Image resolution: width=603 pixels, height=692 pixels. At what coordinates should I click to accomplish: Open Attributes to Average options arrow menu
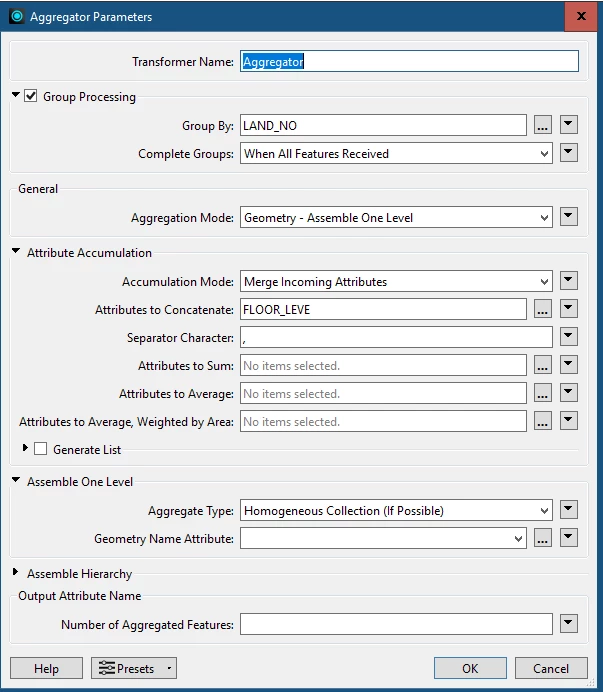pos(569,392)
